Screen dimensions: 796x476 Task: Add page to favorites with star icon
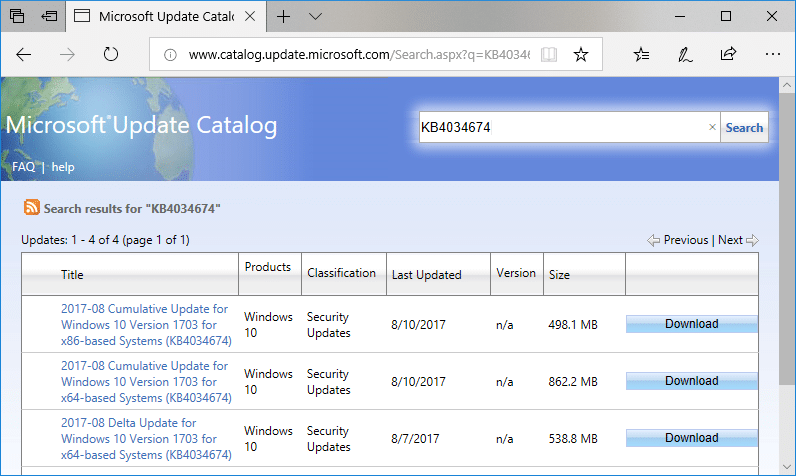580,54
